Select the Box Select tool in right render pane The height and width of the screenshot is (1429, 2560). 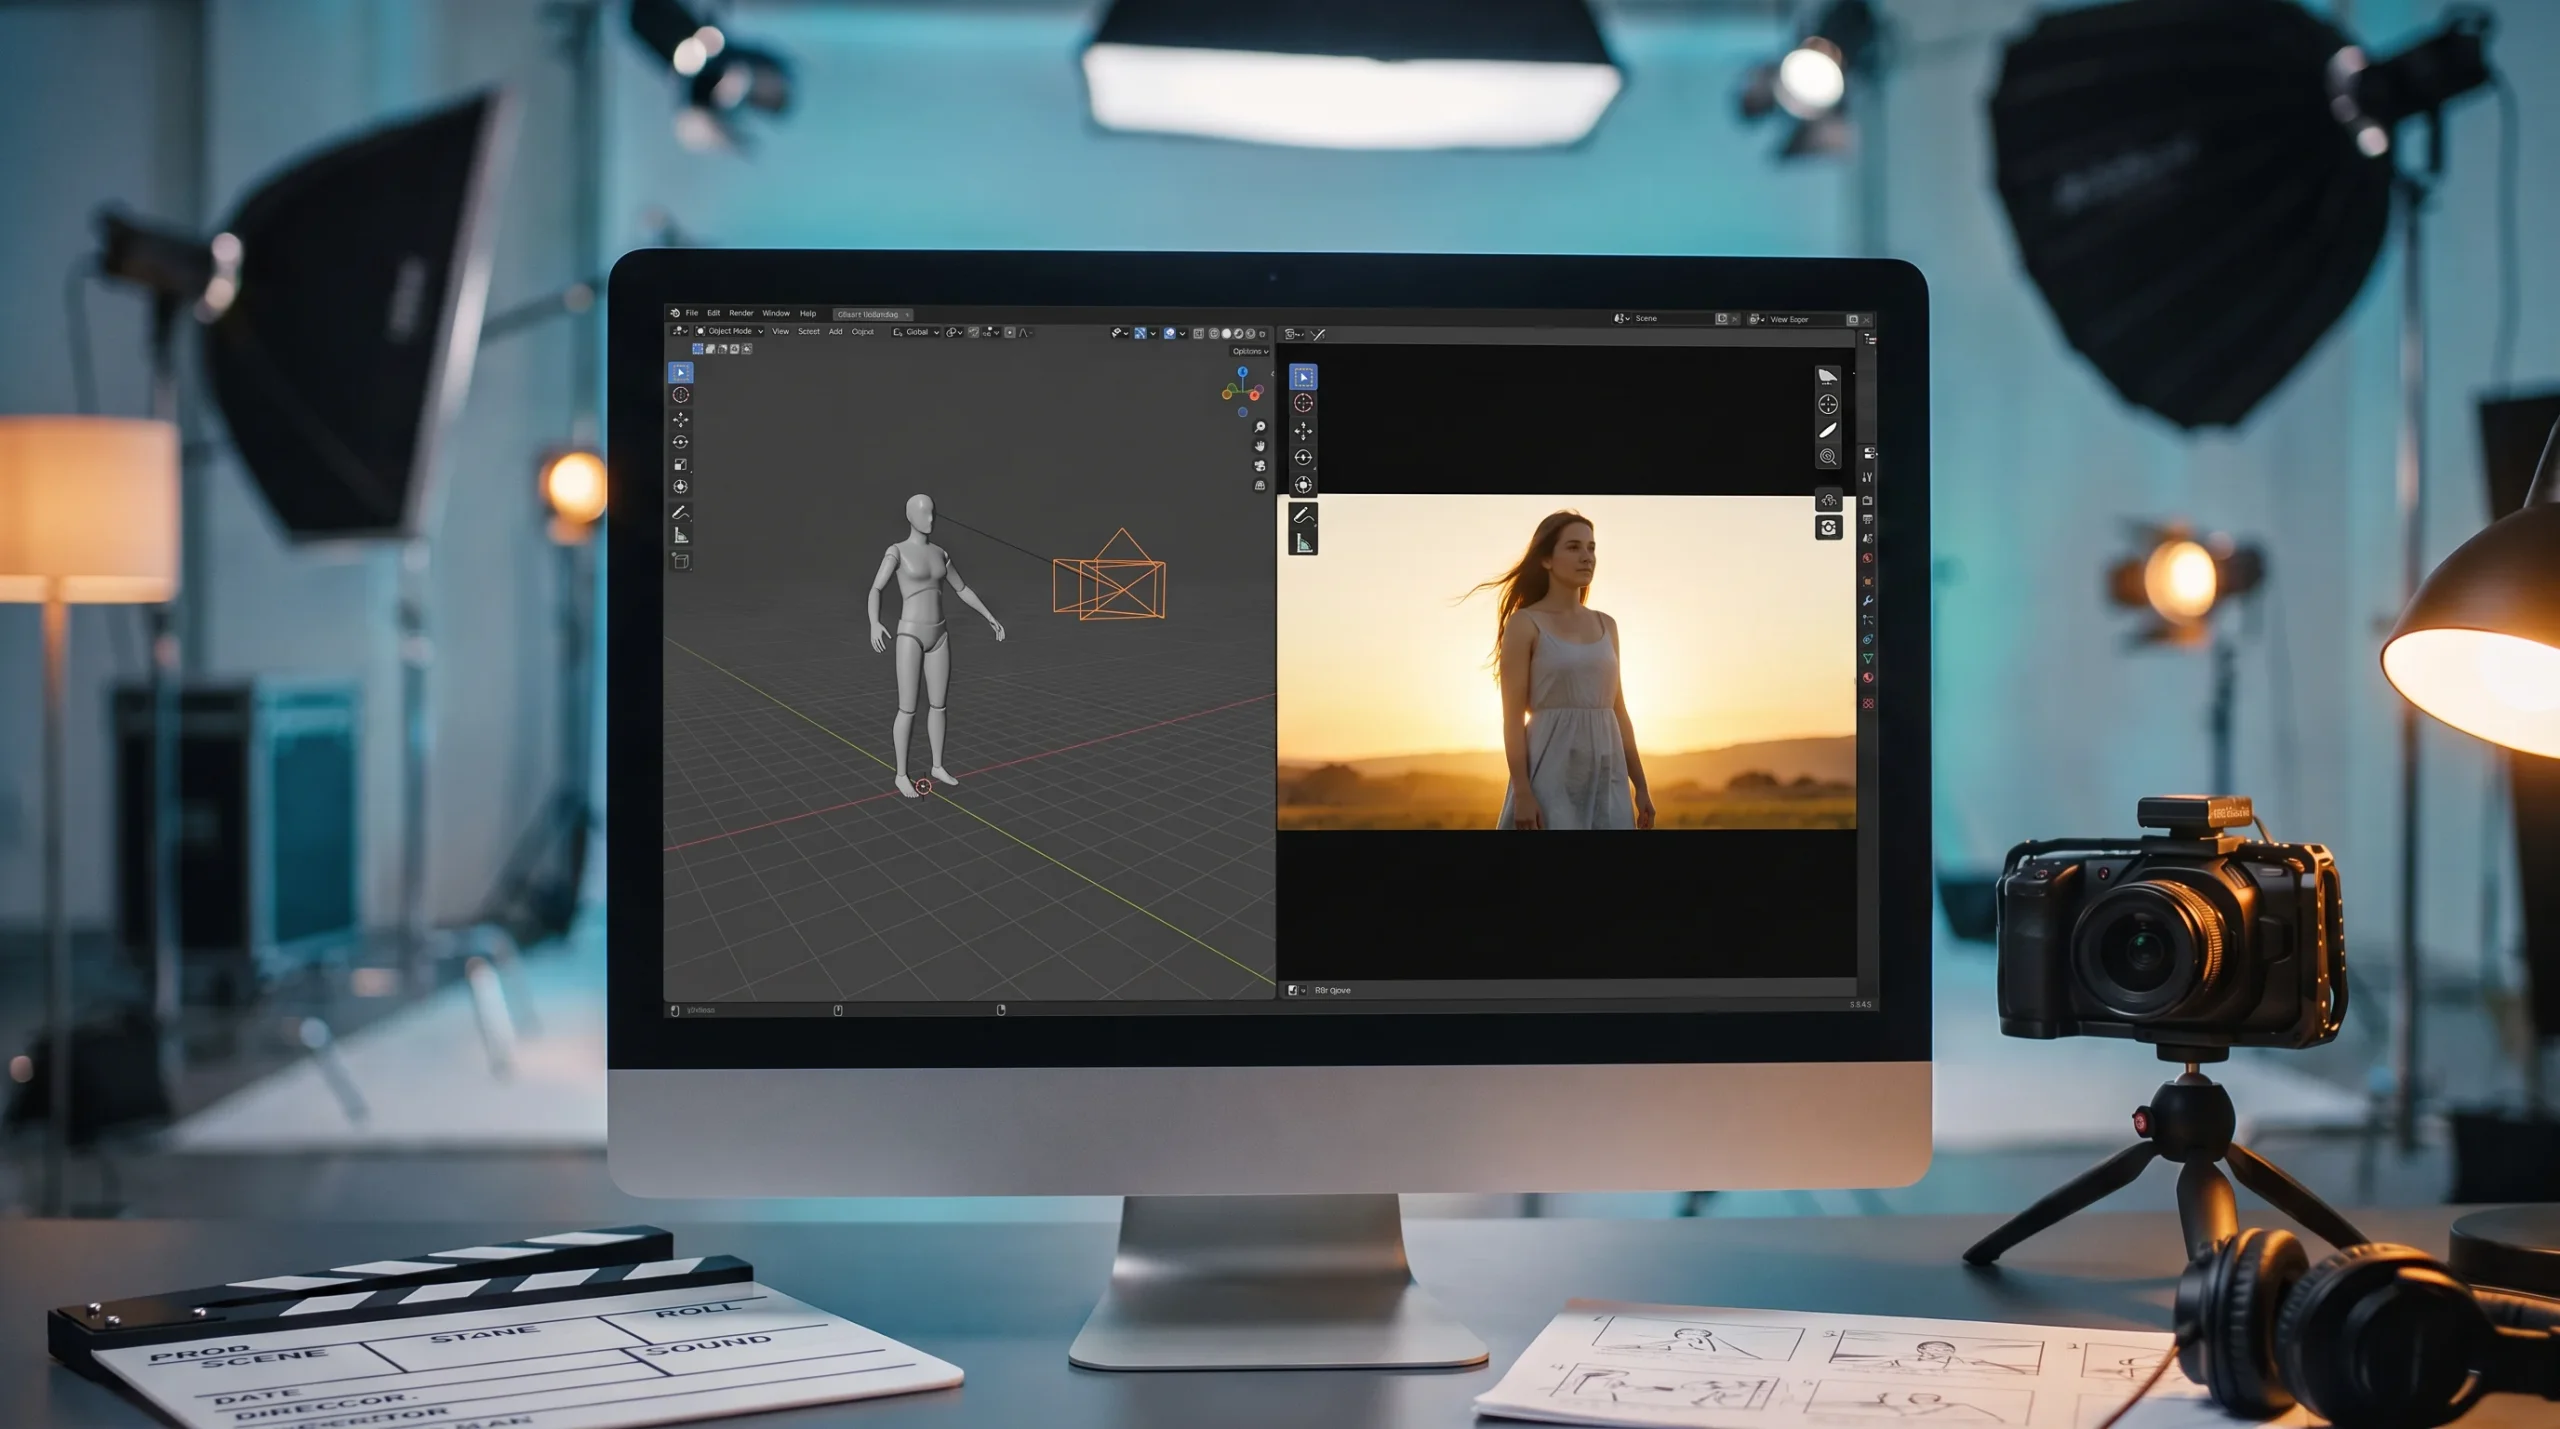(1303, 377)
